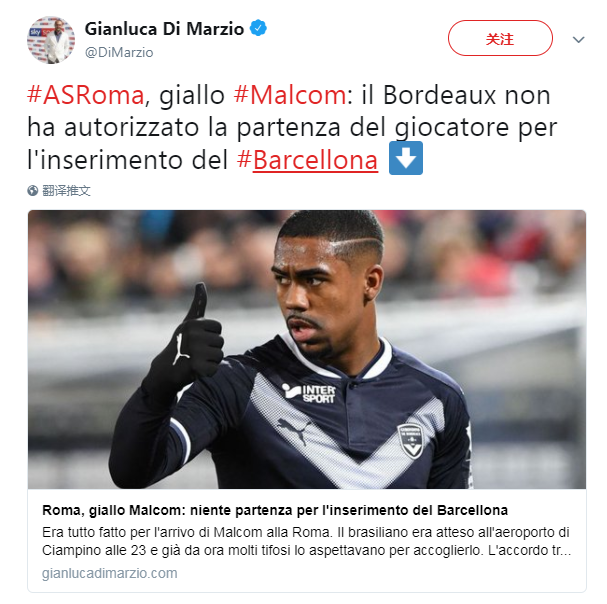Viewport: 607px width, 604px height.
Task: Open the @DiMarzio handle
Action: coord(119,52)
